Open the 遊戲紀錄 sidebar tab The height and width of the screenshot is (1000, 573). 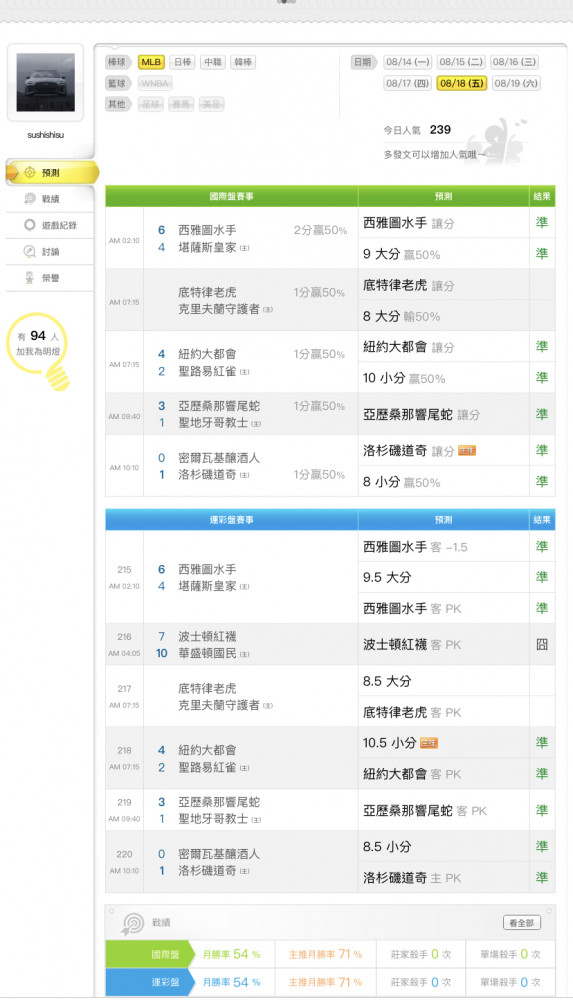(x=50, y=225)
